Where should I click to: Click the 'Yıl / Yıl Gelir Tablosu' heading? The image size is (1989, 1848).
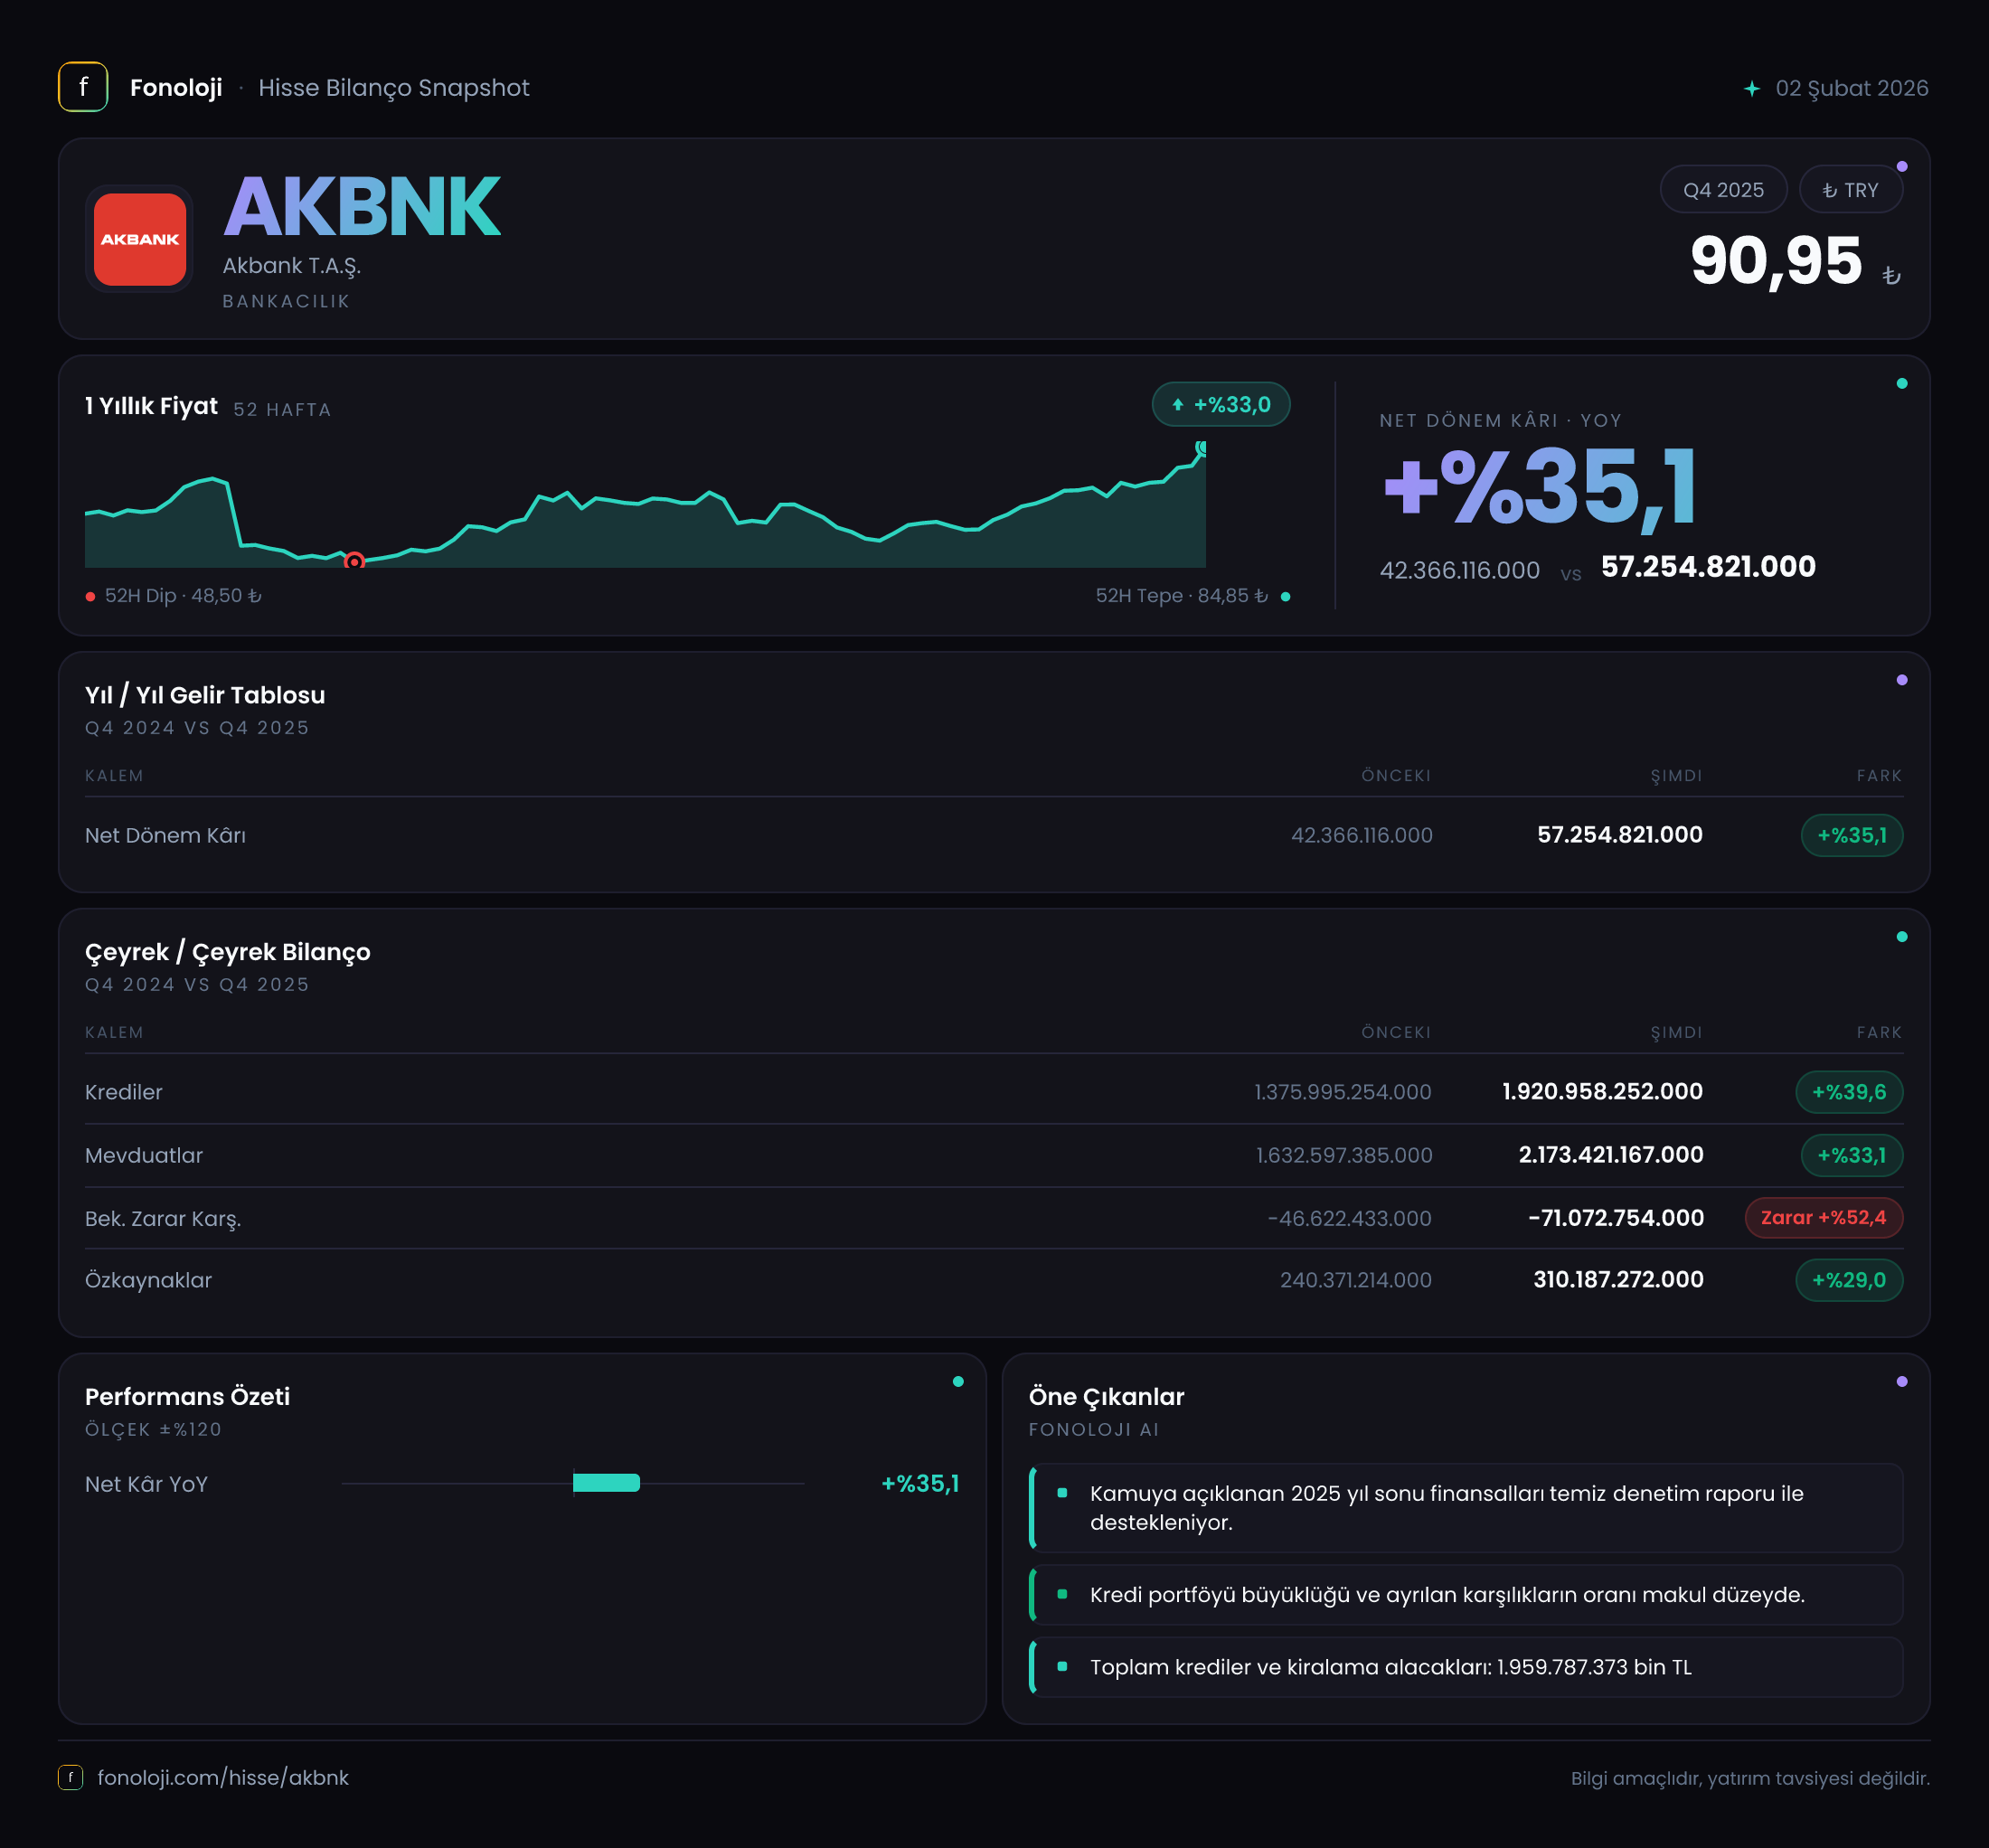point(205,695)
